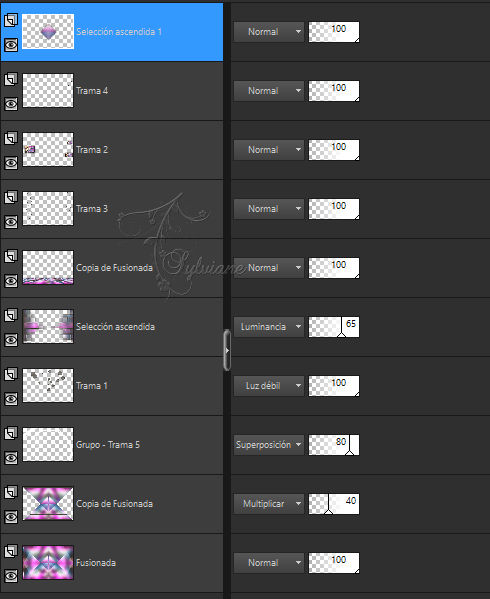Open Luminancia blend mode dropdown
Viewport: 490px width, 599px height.
(x=268, y=327)
